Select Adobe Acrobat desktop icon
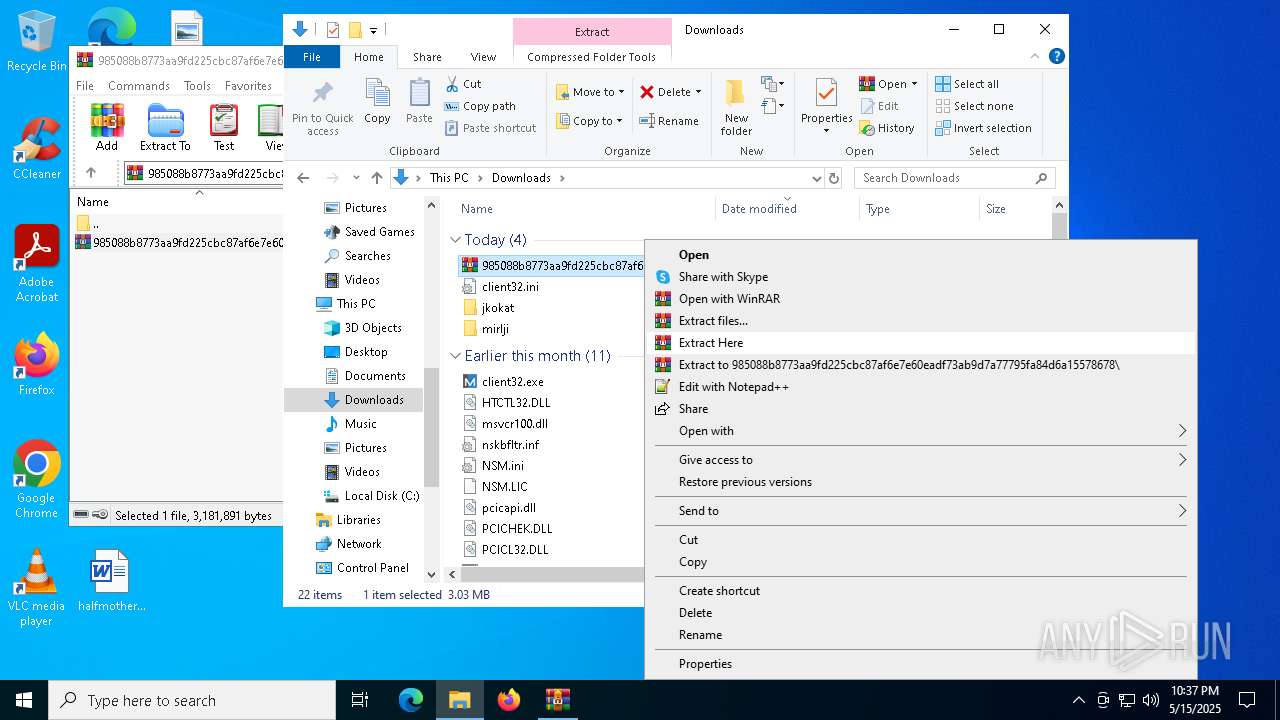The image size is (1280, 720). point(37,263)
